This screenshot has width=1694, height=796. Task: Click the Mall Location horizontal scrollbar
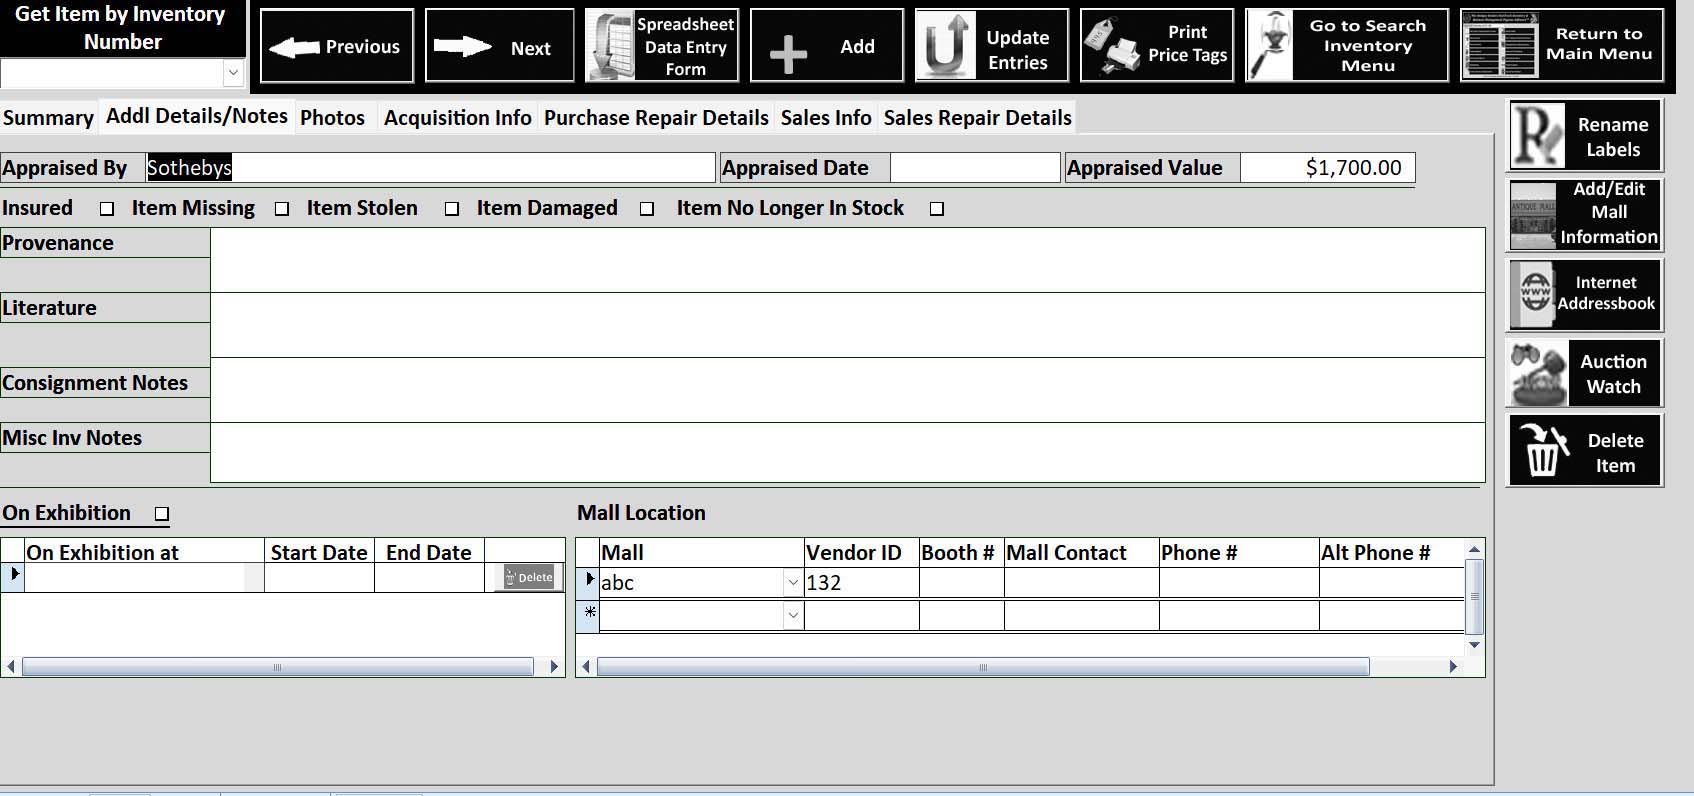pos(982,667)
